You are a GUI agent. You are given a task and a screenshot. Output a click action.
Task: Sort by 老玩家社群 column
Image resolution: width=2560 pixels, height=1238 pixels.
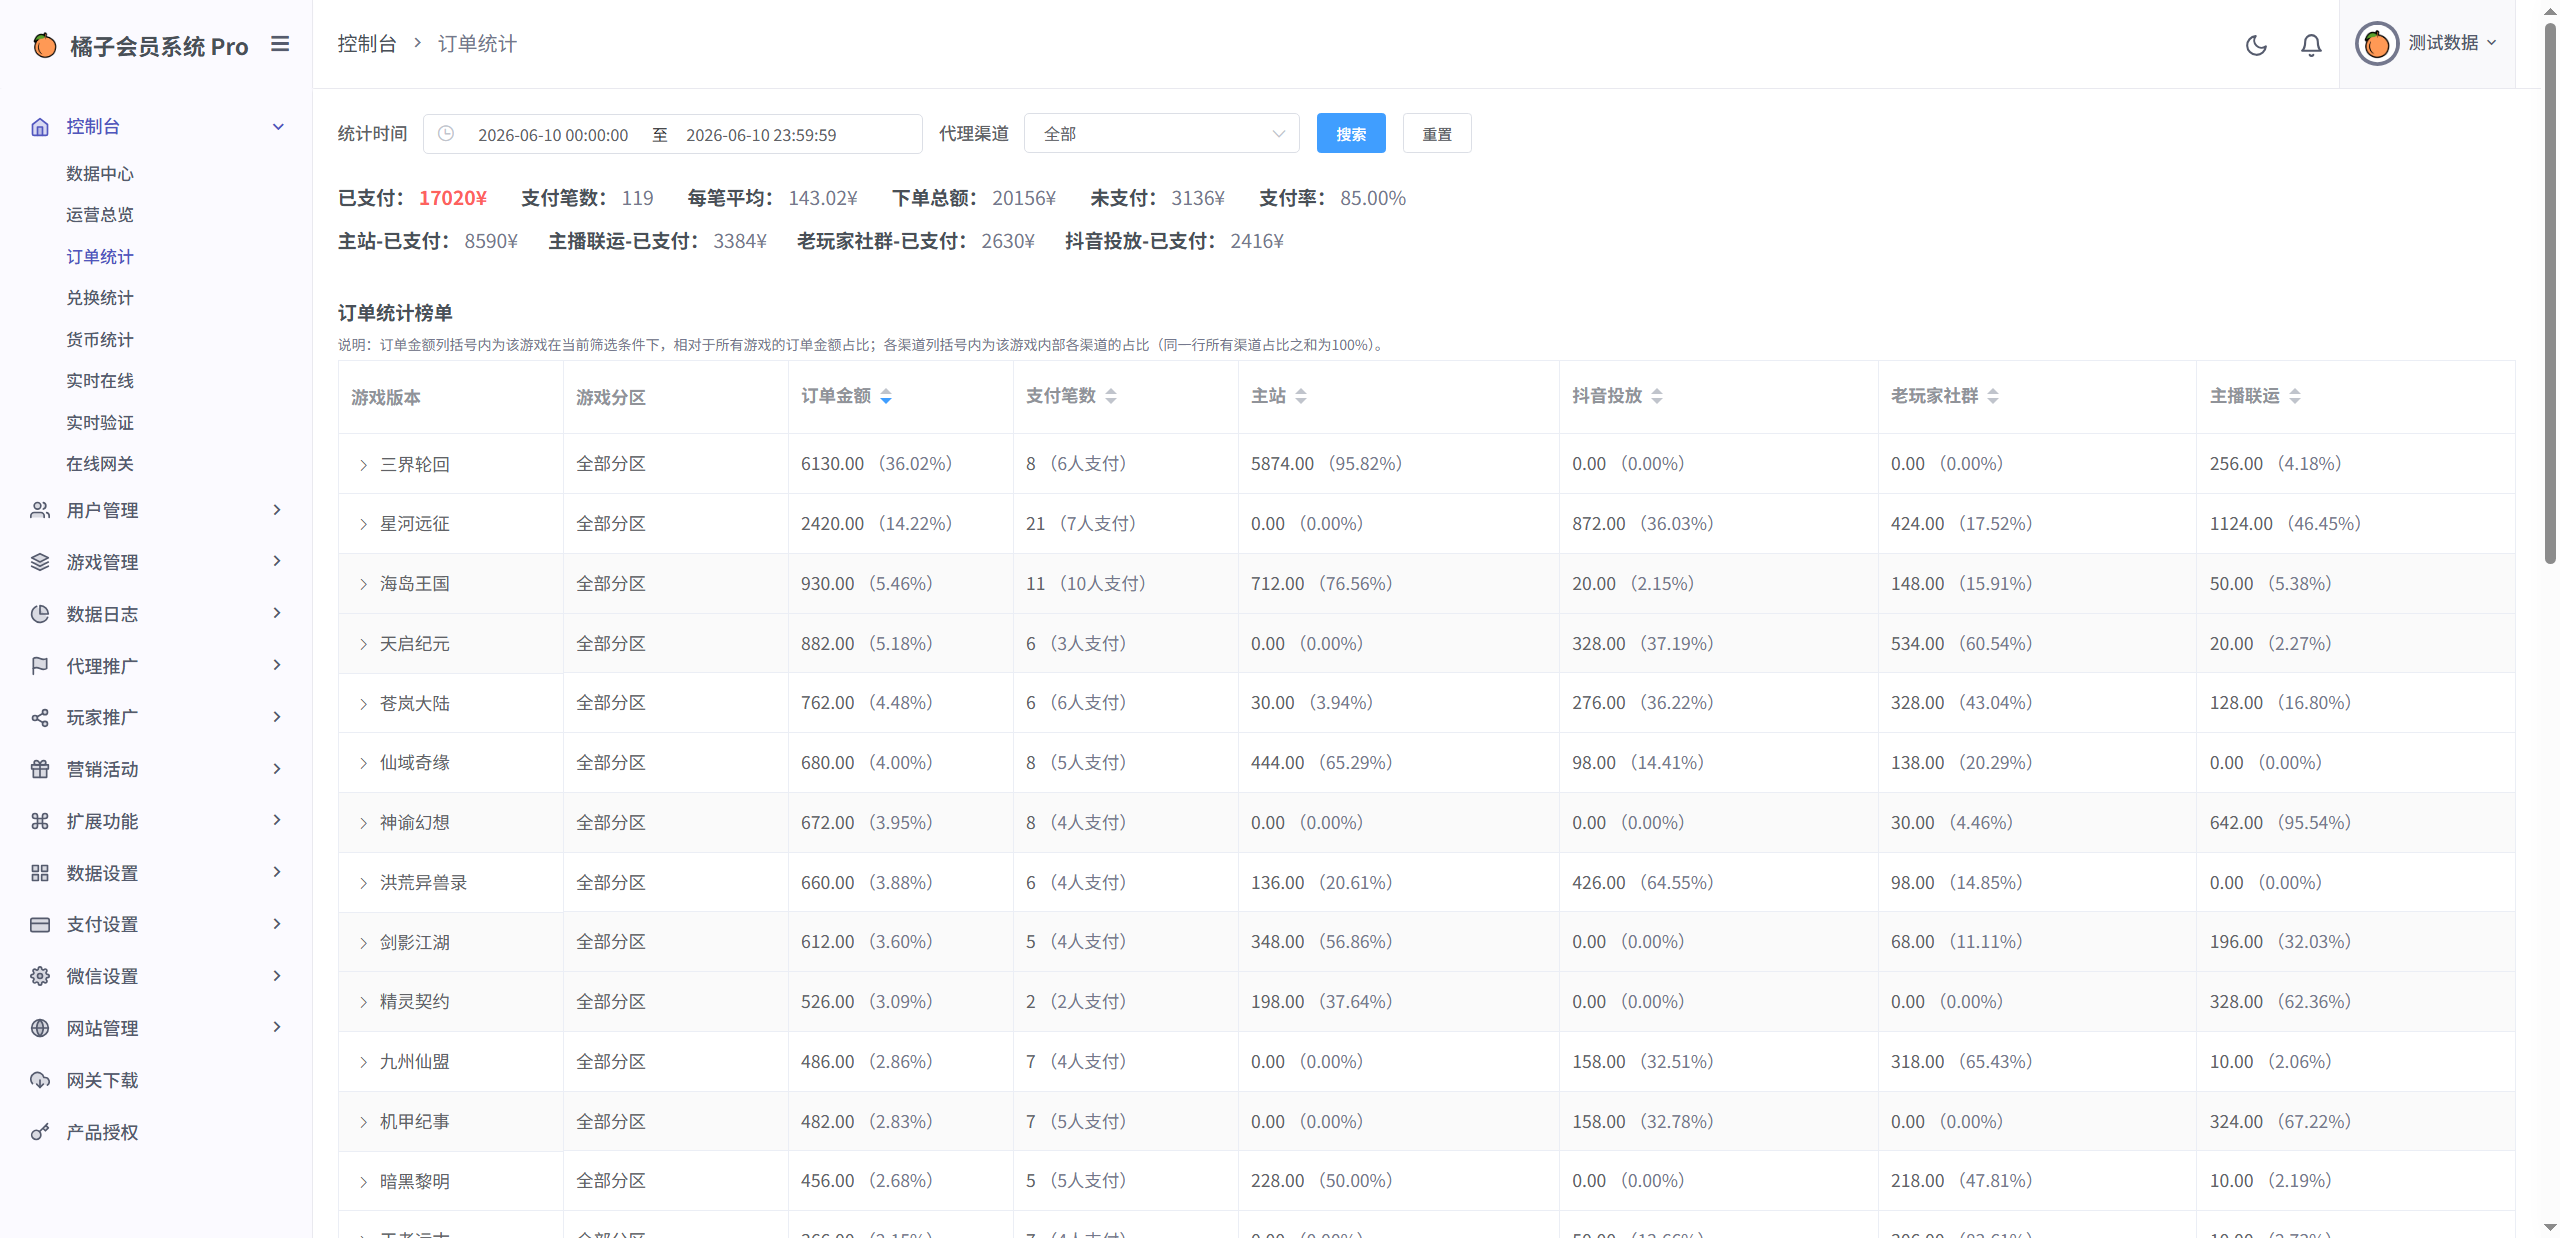click(x=1993, y=396)
